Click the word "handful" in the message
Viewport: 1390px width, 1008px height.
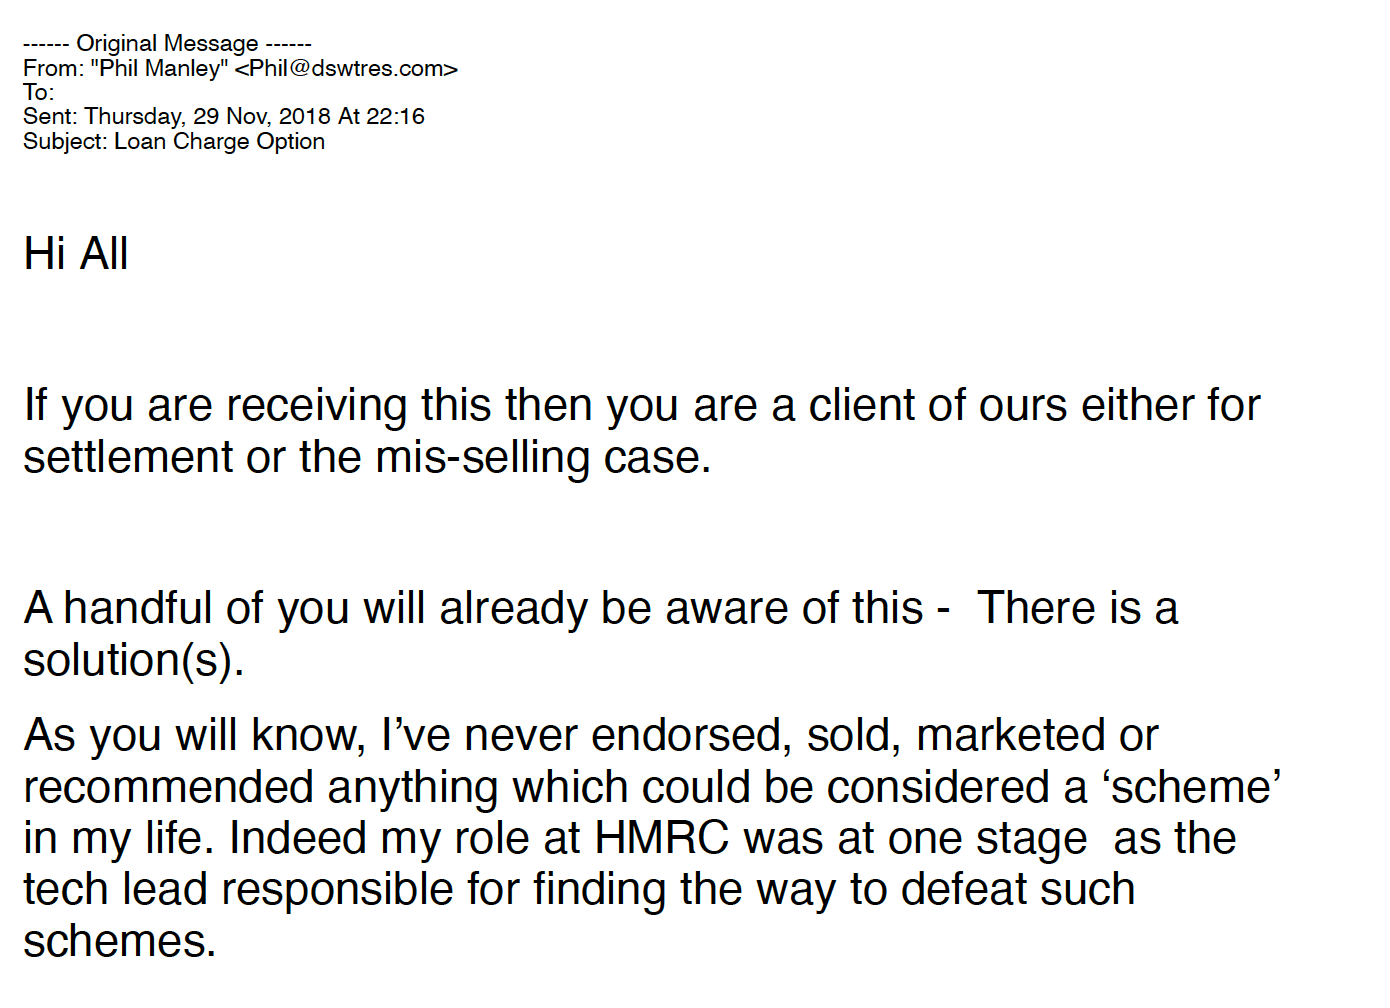tap(138, 609)
